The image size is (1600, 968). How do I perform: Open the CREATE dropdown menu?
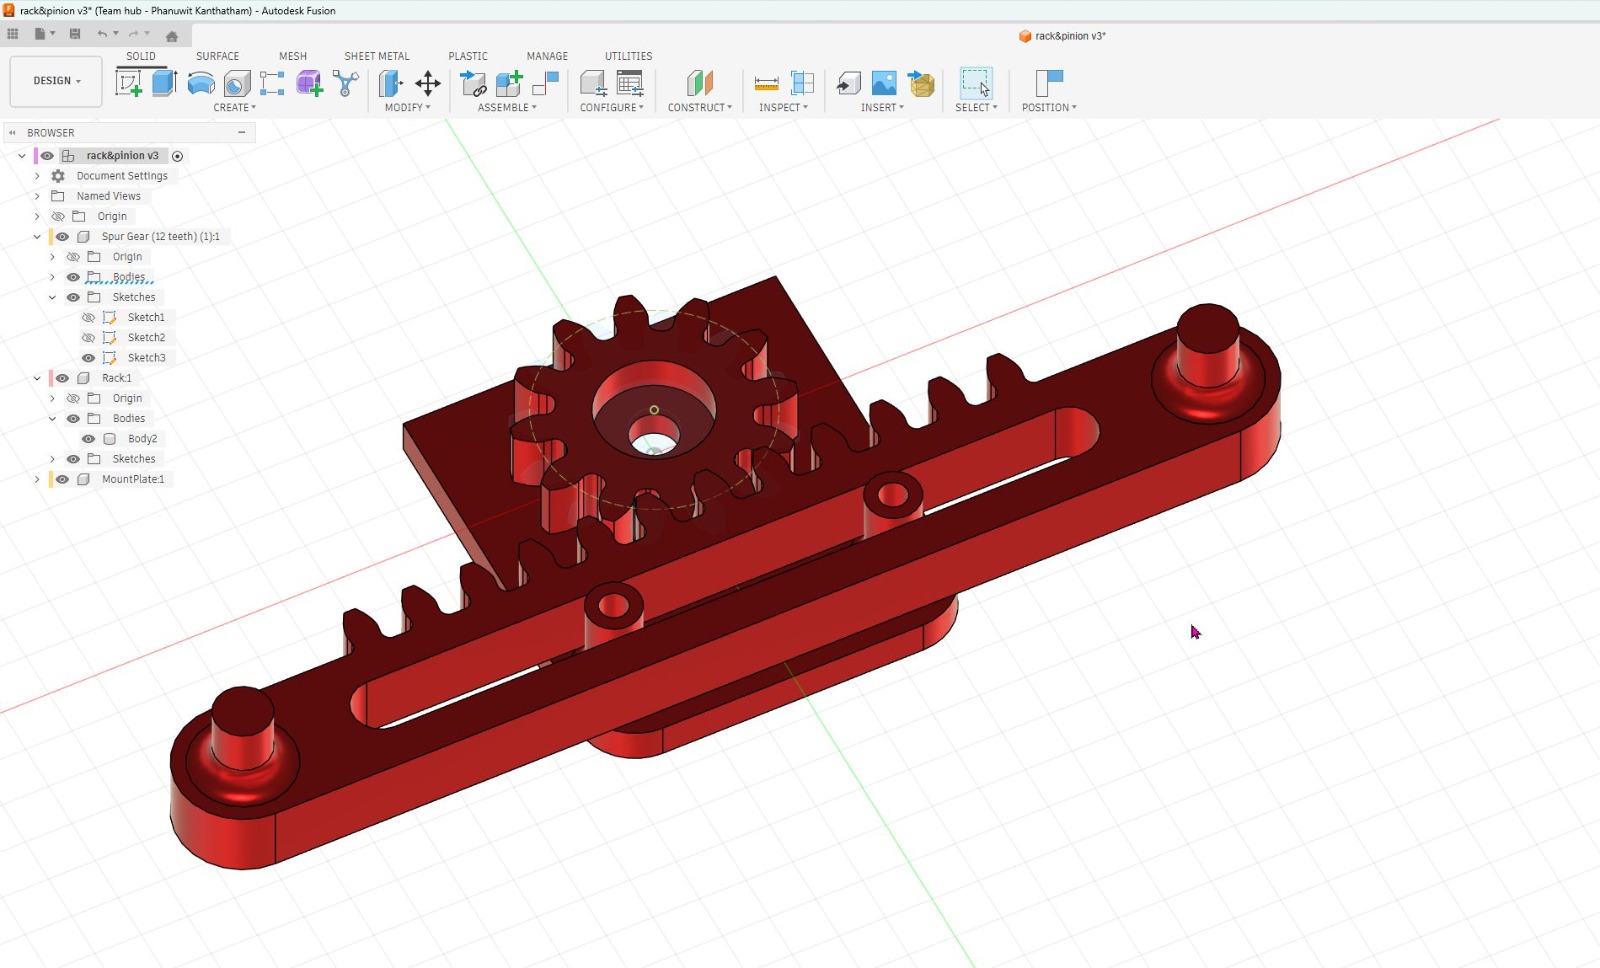[x=234, y=108]
